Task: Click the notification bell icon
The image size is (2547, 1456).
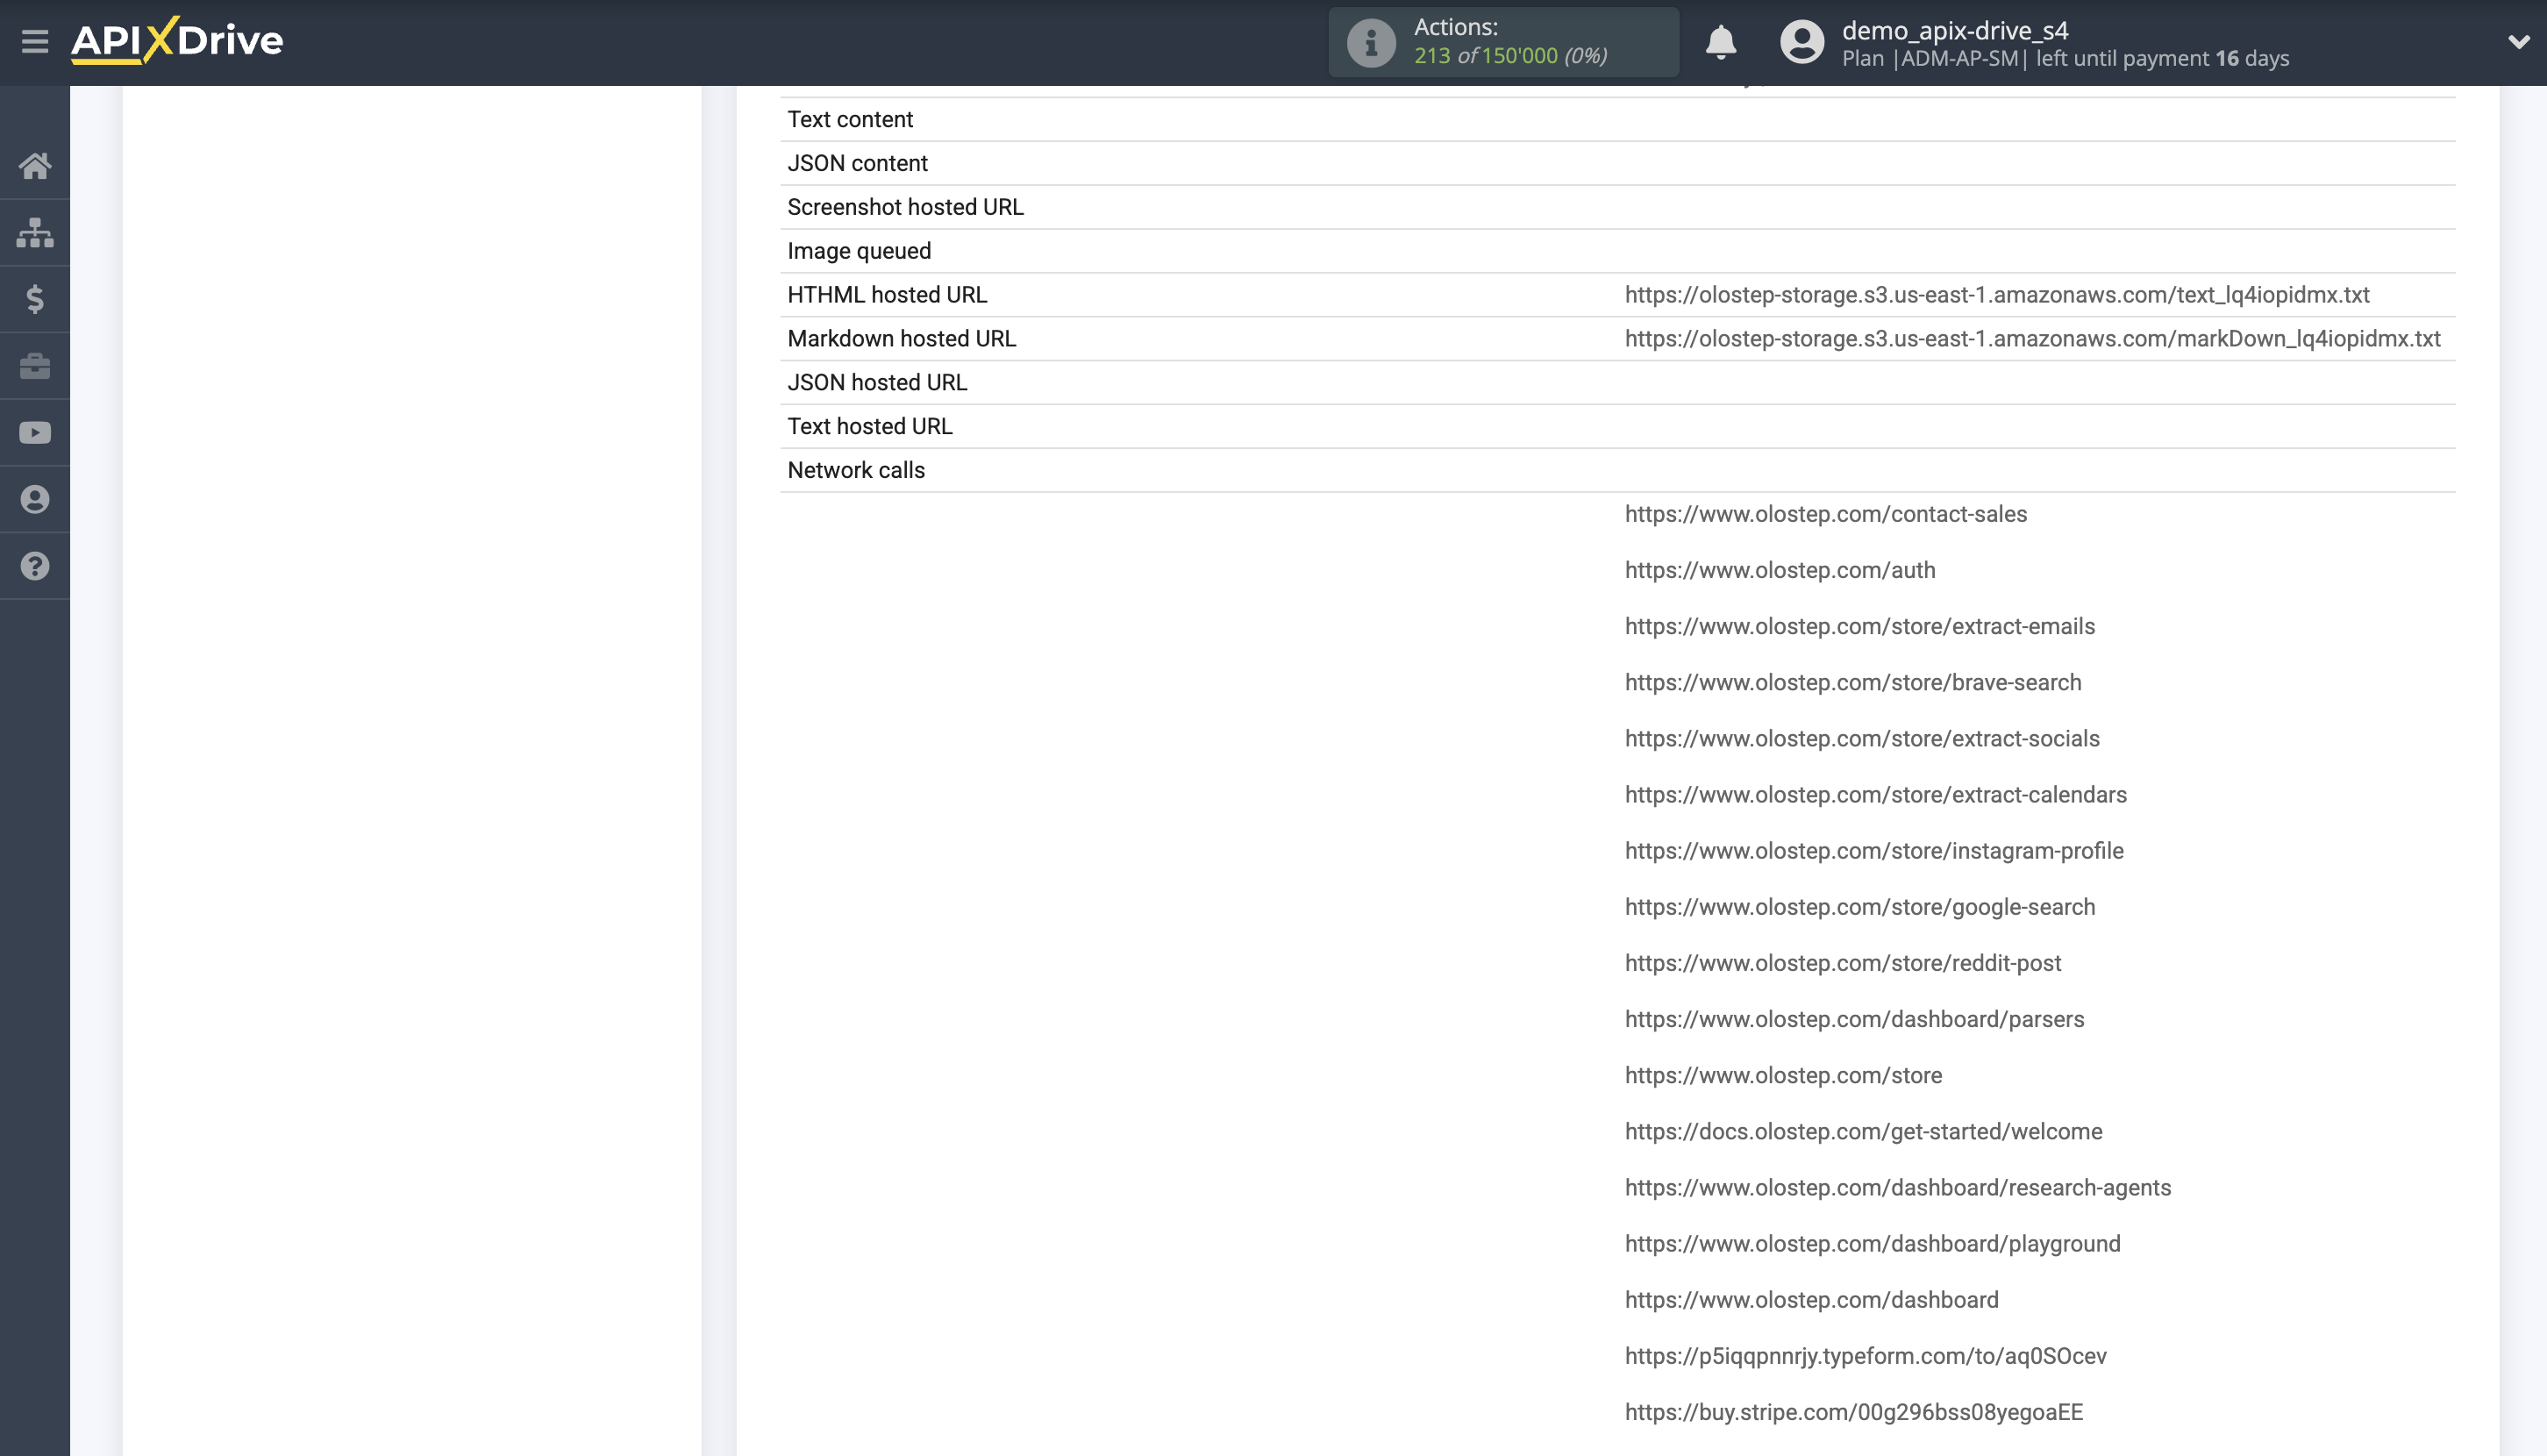Action: coord(1720,43)
